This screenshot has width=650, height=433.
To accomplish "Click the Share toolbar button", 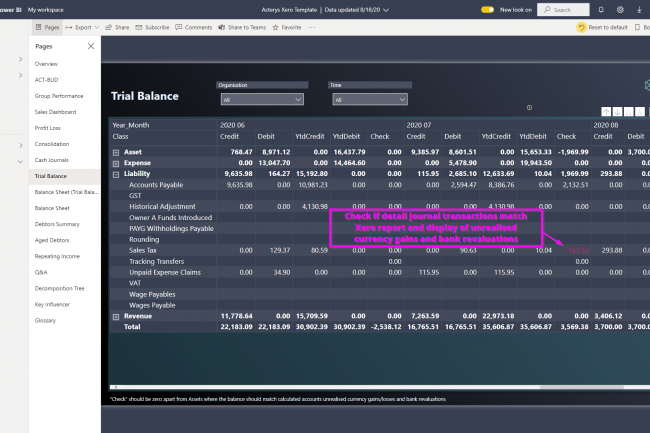I will (x=117, y=27).
